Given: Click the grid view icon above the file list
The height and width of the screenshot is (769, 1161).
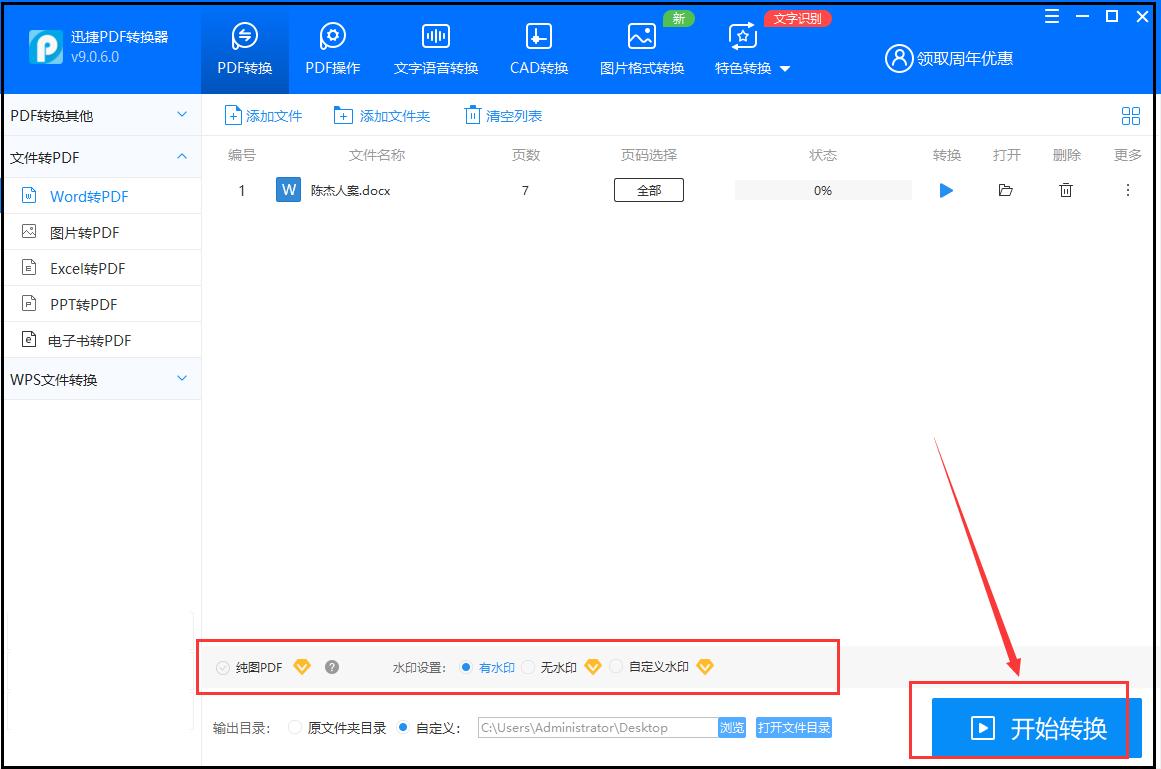Looking at the screenshot, I should coord(1130,116).
